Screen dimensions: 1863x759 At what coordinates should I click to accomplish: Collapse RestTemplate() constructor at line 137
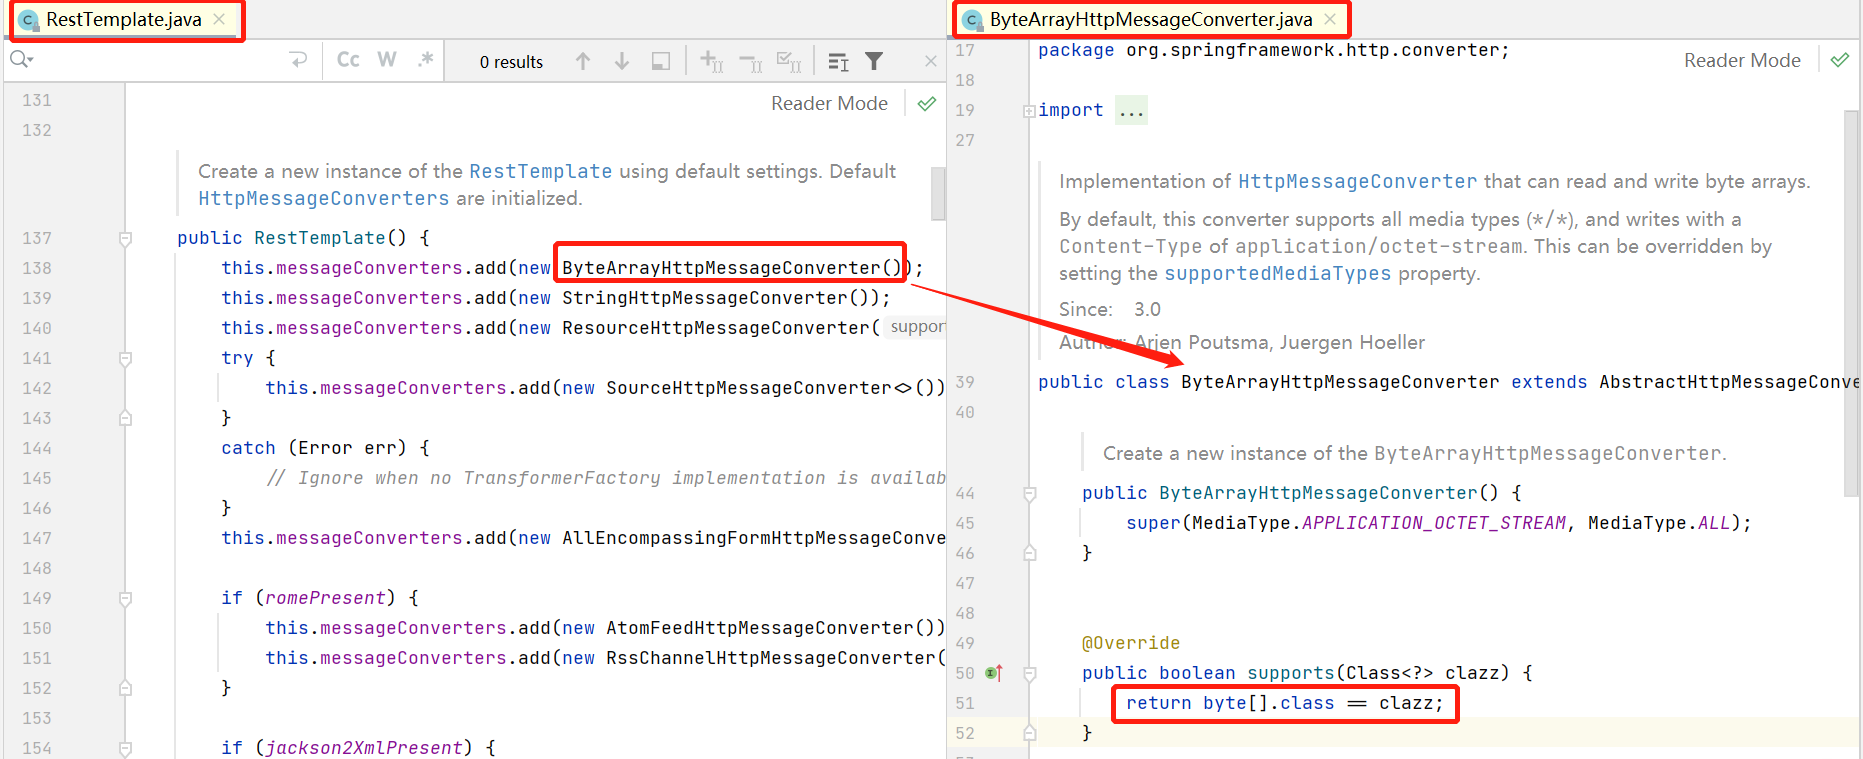125,238
